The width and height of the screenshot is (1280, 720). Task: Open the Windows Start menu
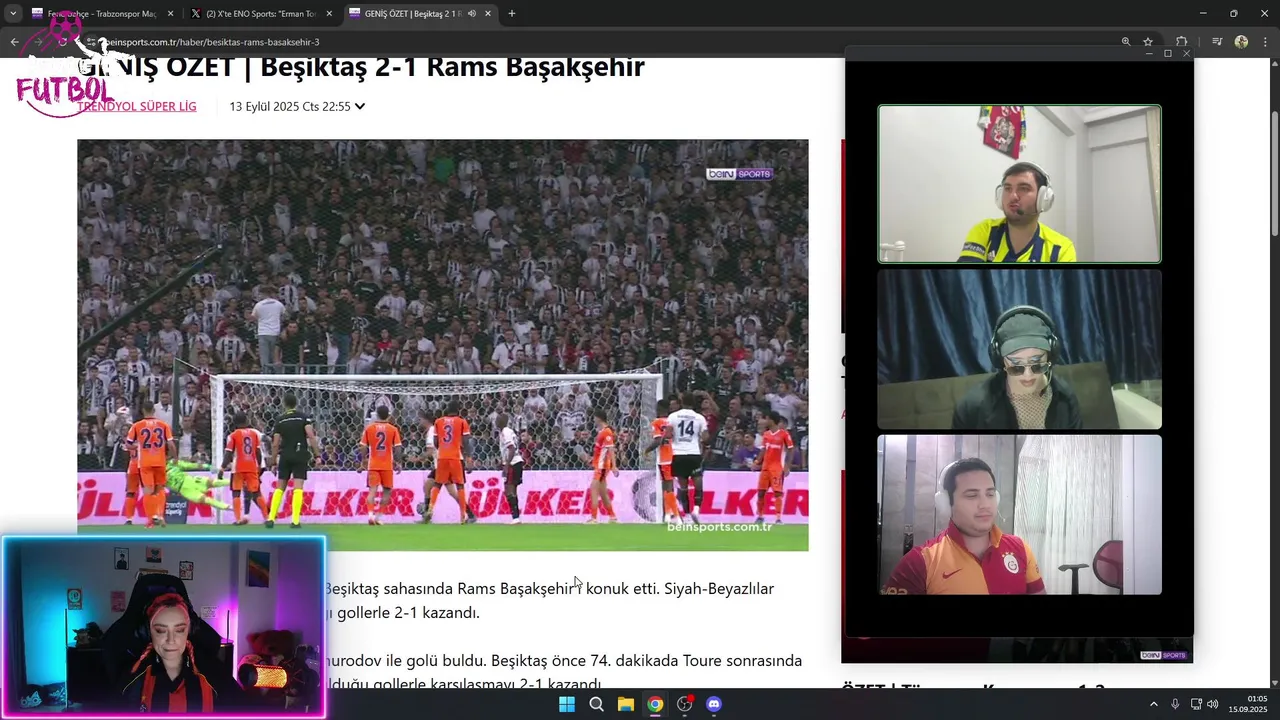click(567, 704)
